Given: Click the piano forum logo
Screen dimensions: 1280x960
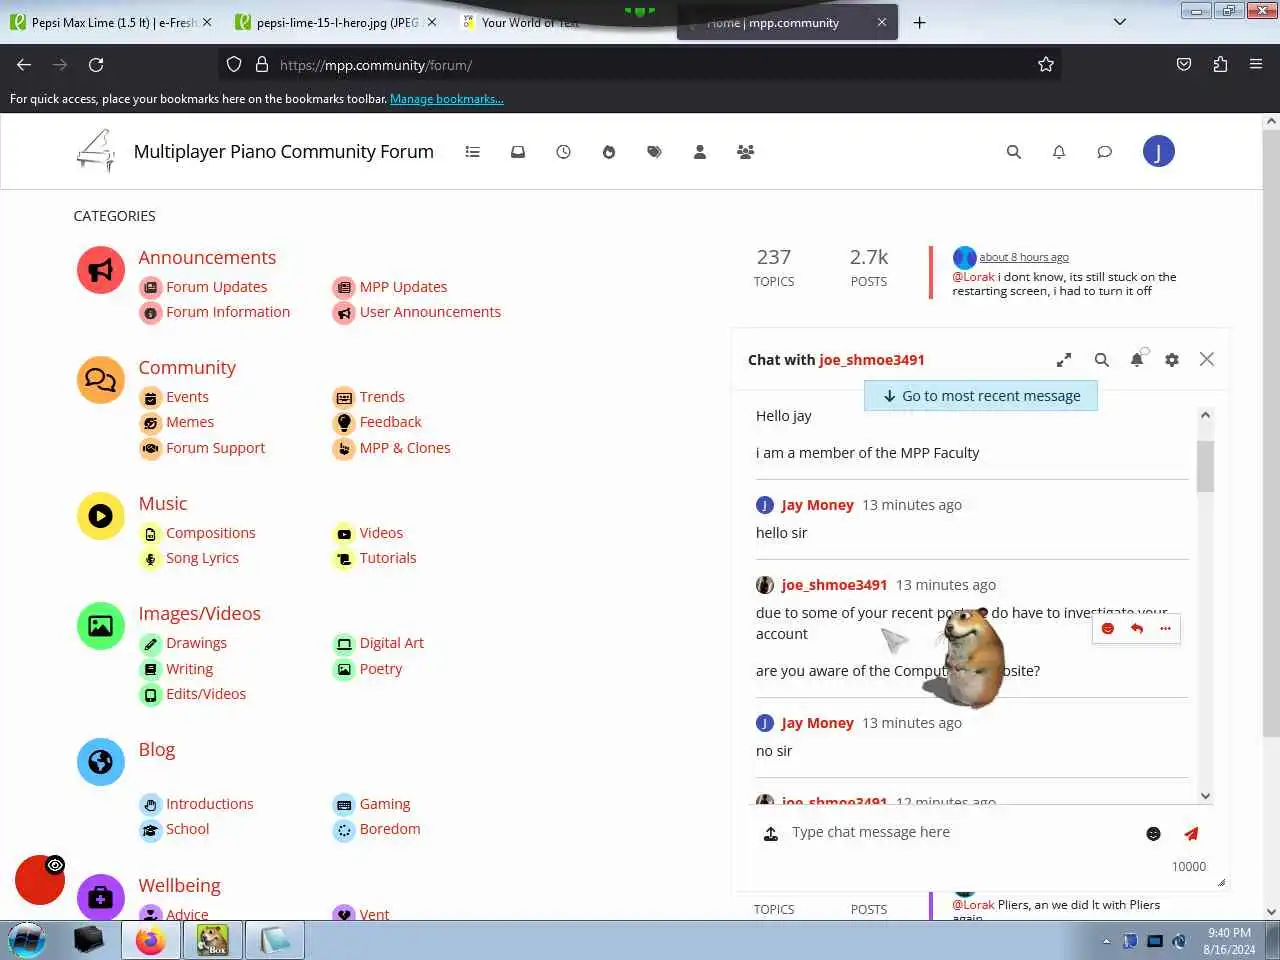Looking at the screenshot, I should [96, 151].
